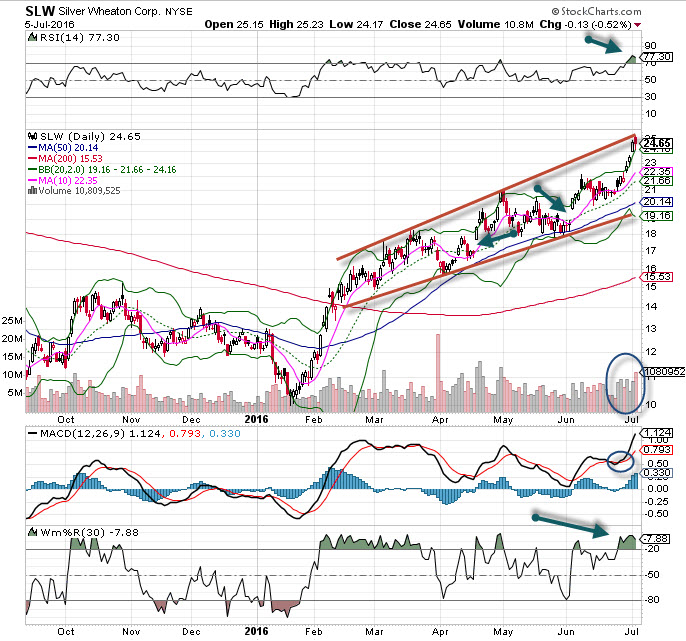Screen dimensions: 686x641
Task: Click the MACD(12,26,9) indicator label
Action: pos(75,435)
